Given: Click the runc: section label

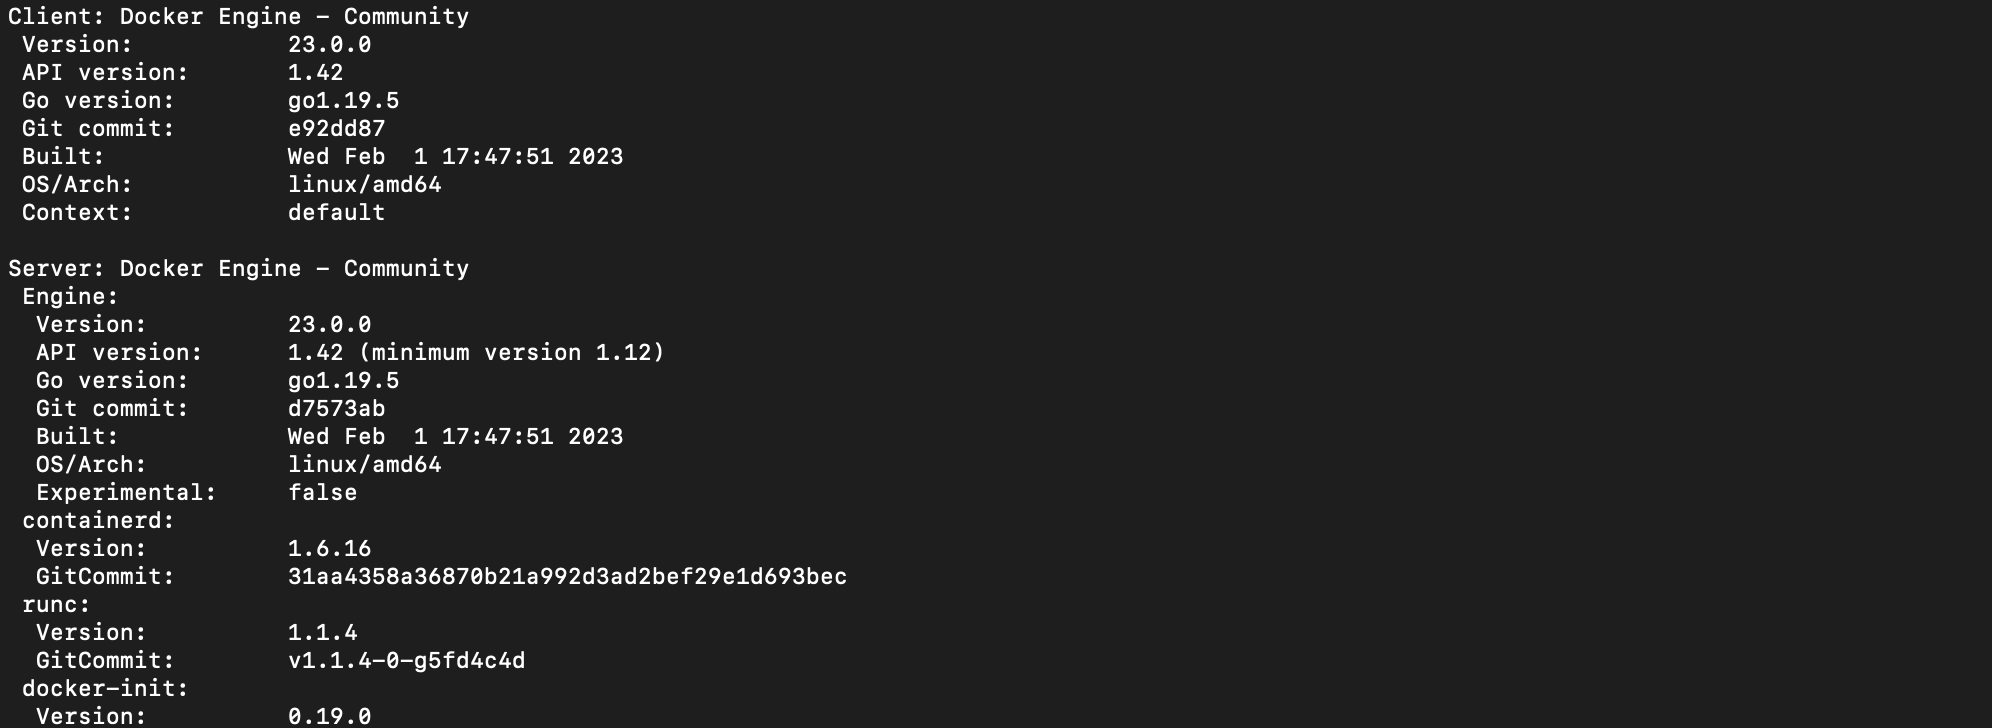Looking at the screenshot, I should (x=56, y=605).
